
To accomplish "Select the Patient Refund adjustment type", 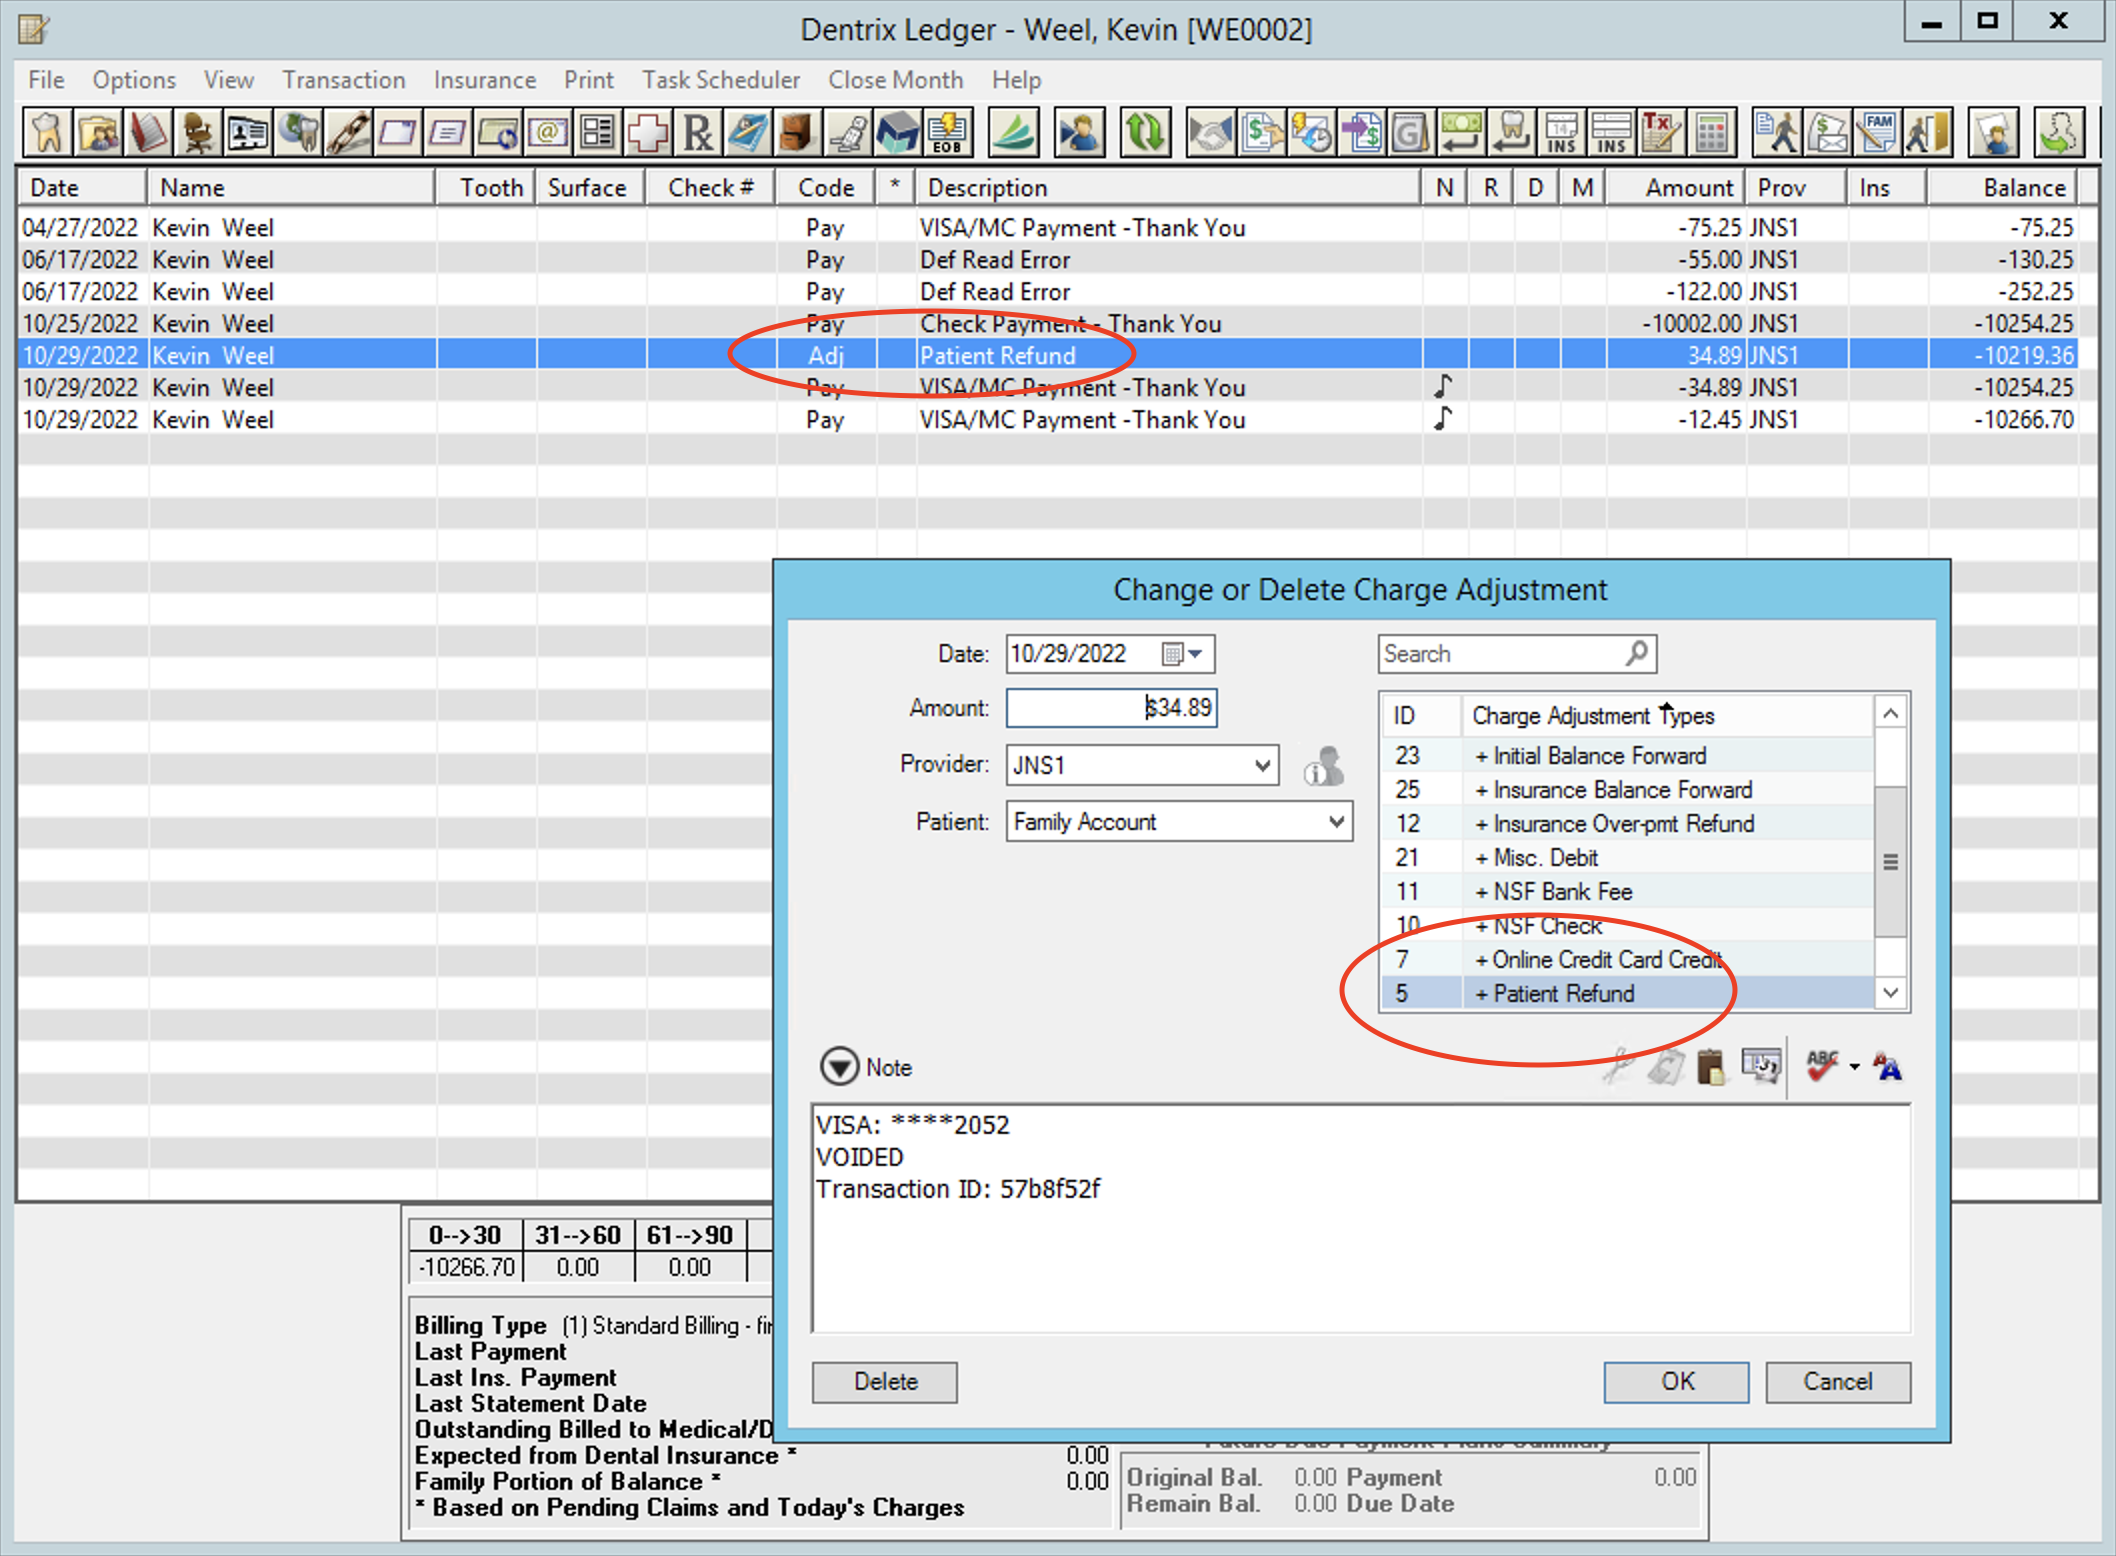I will point(1628,993).
